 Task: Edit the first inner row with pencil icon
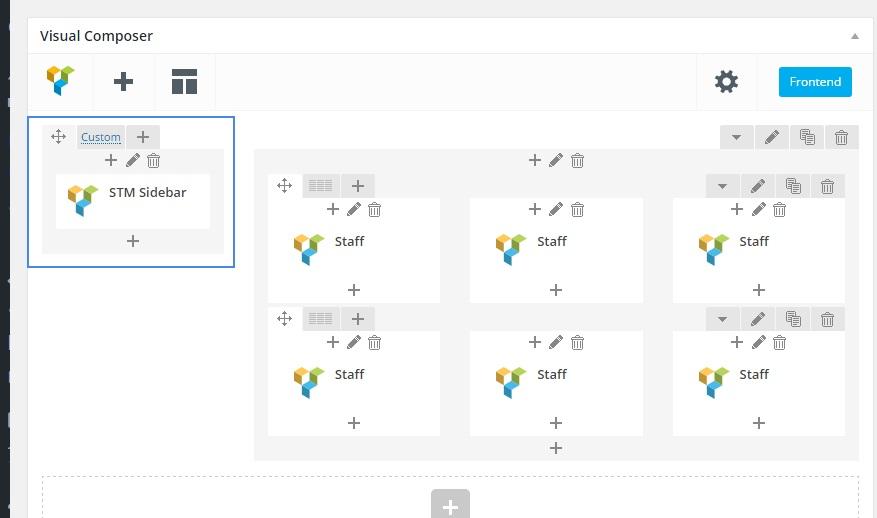758,185
